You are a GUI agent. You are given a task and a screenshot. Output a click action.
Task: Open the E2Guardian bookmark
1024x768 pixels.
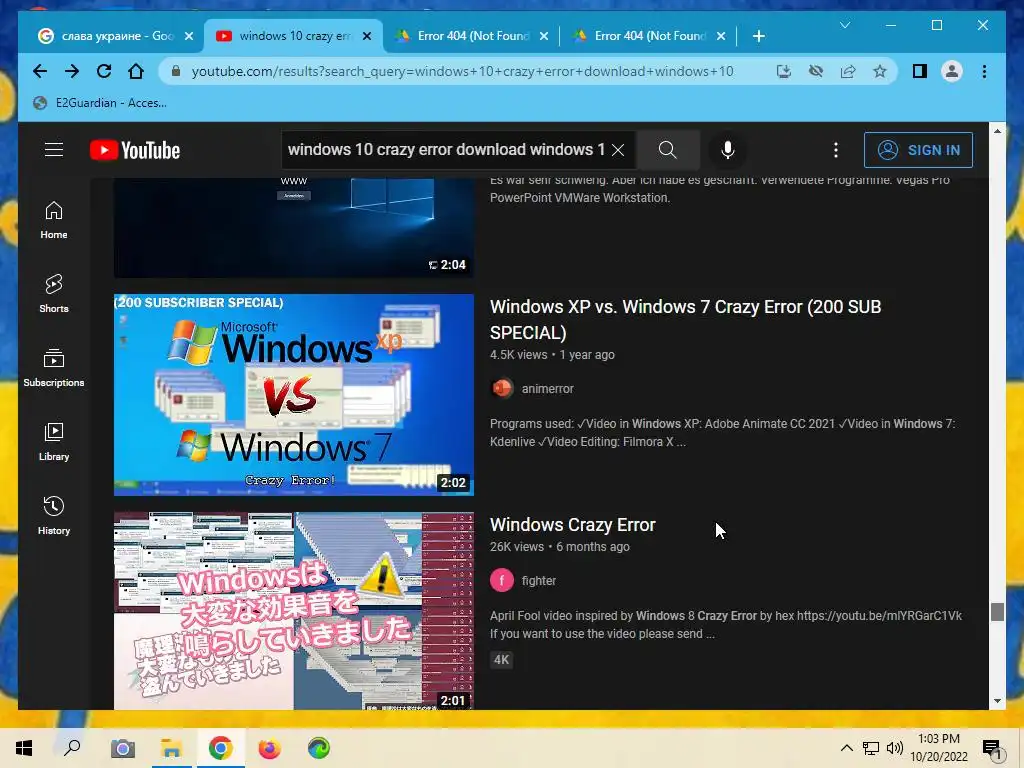point(100,103)
